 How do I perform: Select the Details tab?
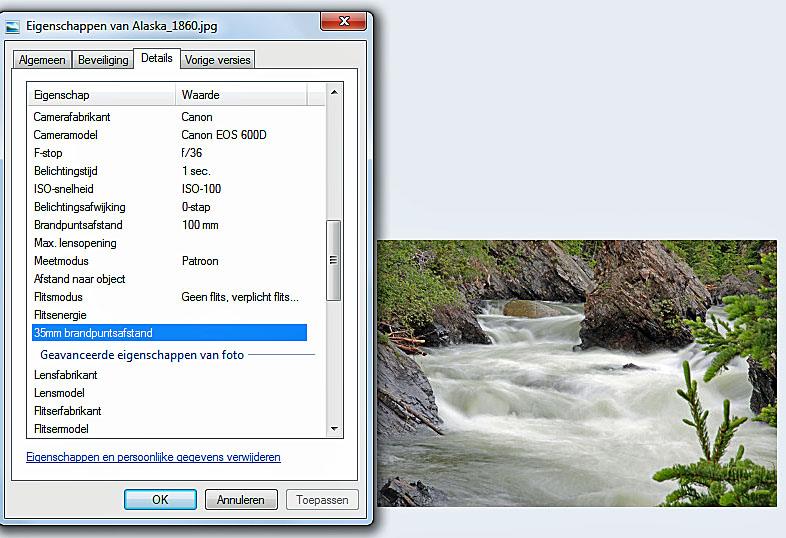tap(156, 58)
